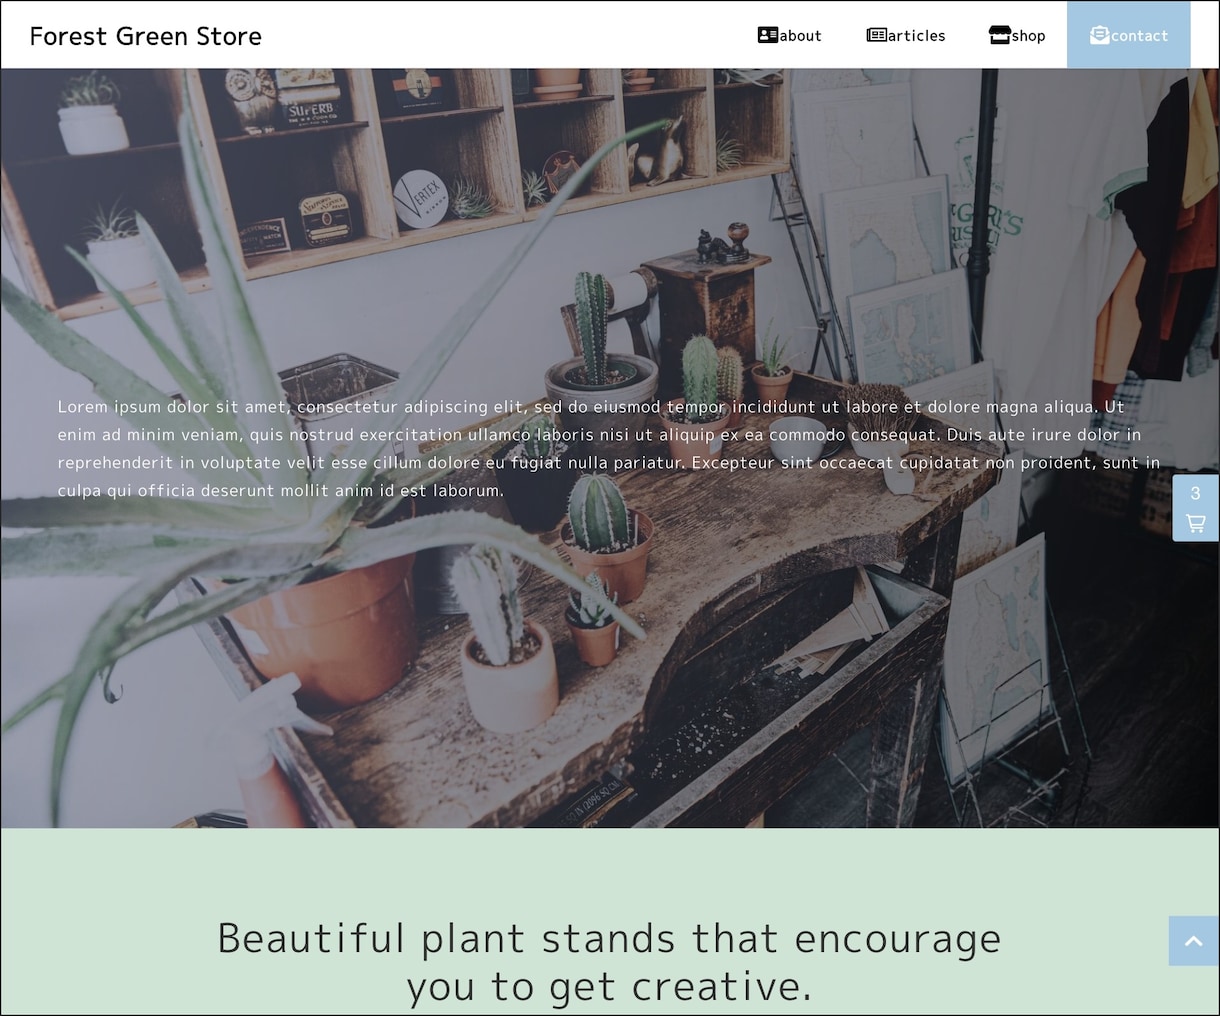The width and height of the screenshot is (1220, 1016).
Task: Open the shopping cart icon
Action: point(1195,523)
